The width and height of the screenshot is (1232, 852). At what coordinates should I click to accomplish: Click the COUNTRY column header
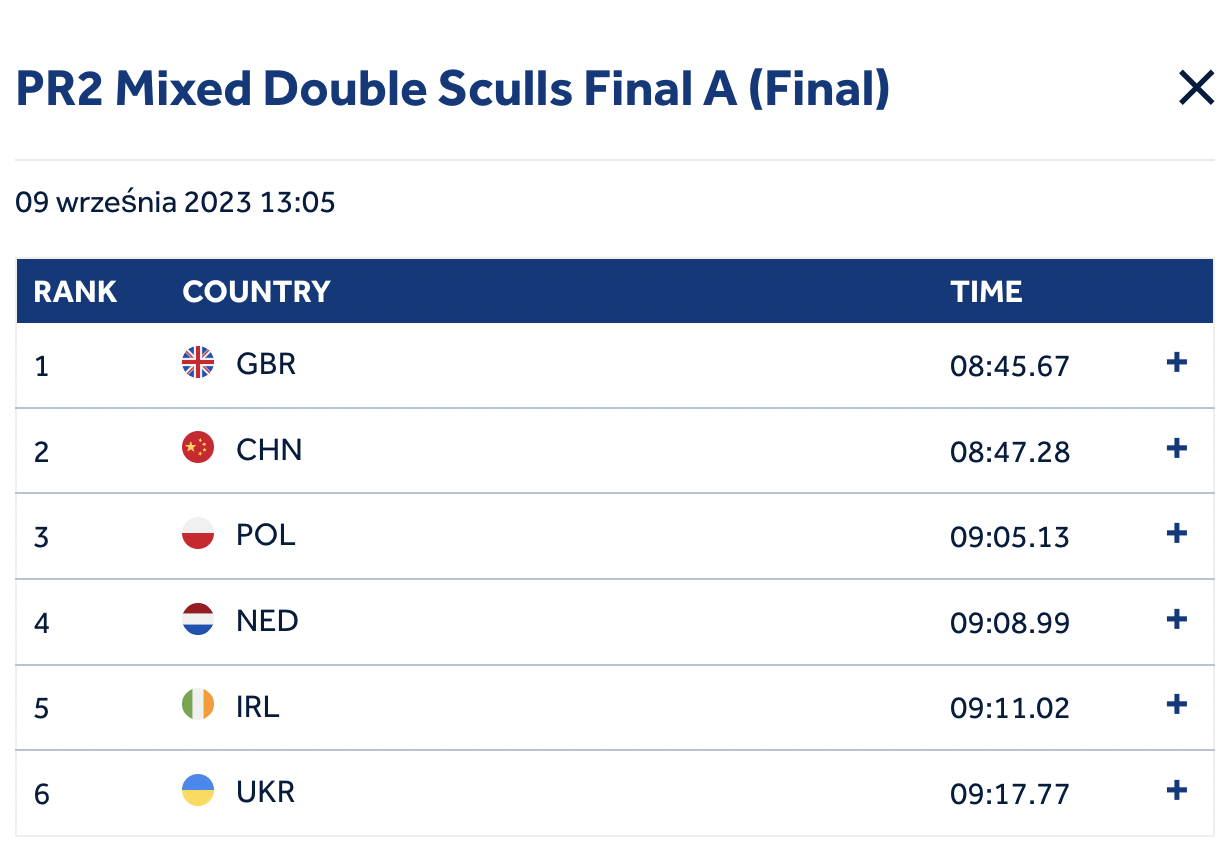[256, 292]
